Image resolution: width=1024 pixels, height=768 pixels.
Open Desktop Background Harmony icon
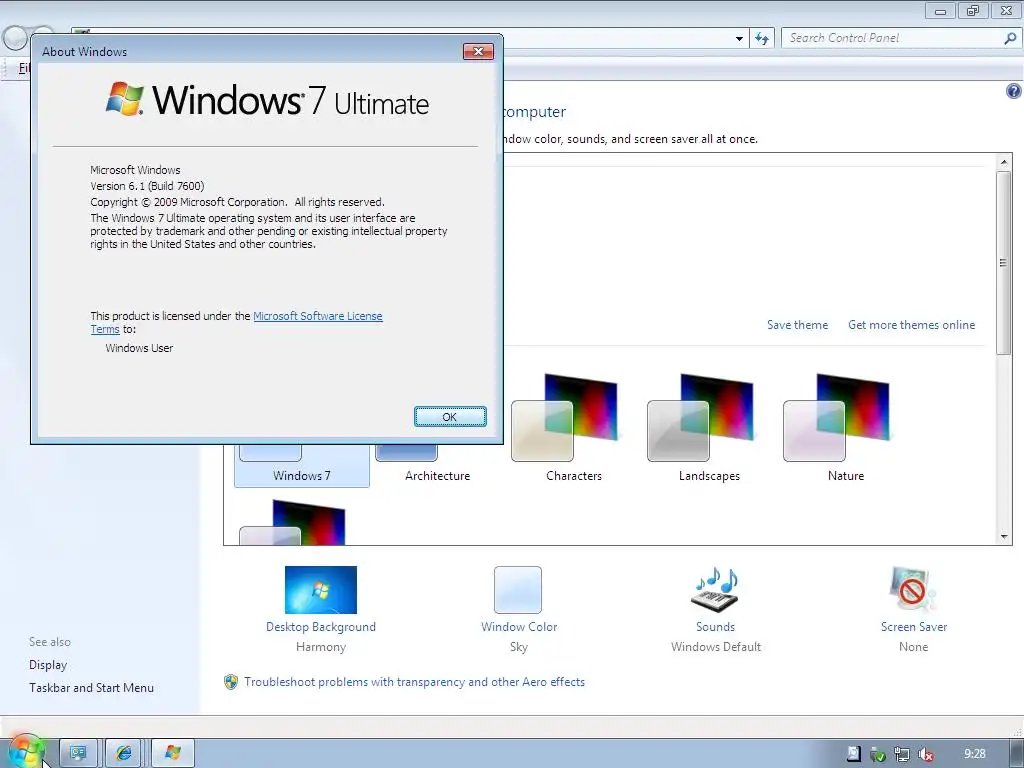click(x=321, y=590)
